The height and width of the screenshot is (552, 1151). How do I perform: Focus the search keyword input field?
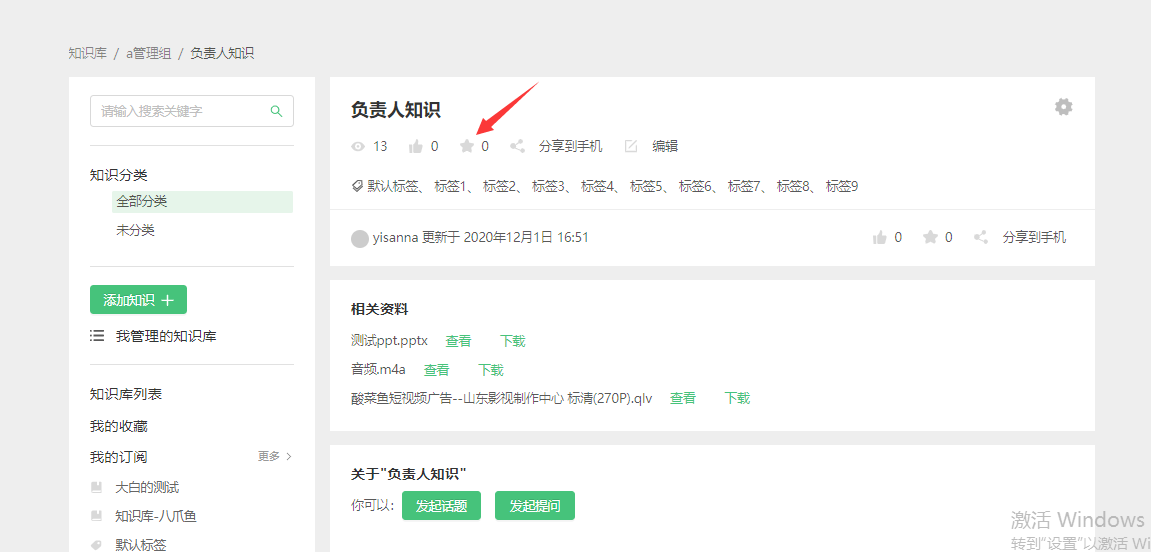pyautogui.click(x=192, y=111)
